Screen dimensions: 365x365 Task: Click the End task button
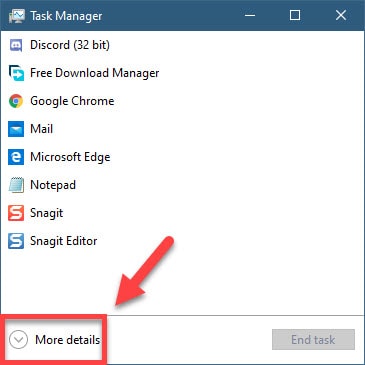coord(313,340)
